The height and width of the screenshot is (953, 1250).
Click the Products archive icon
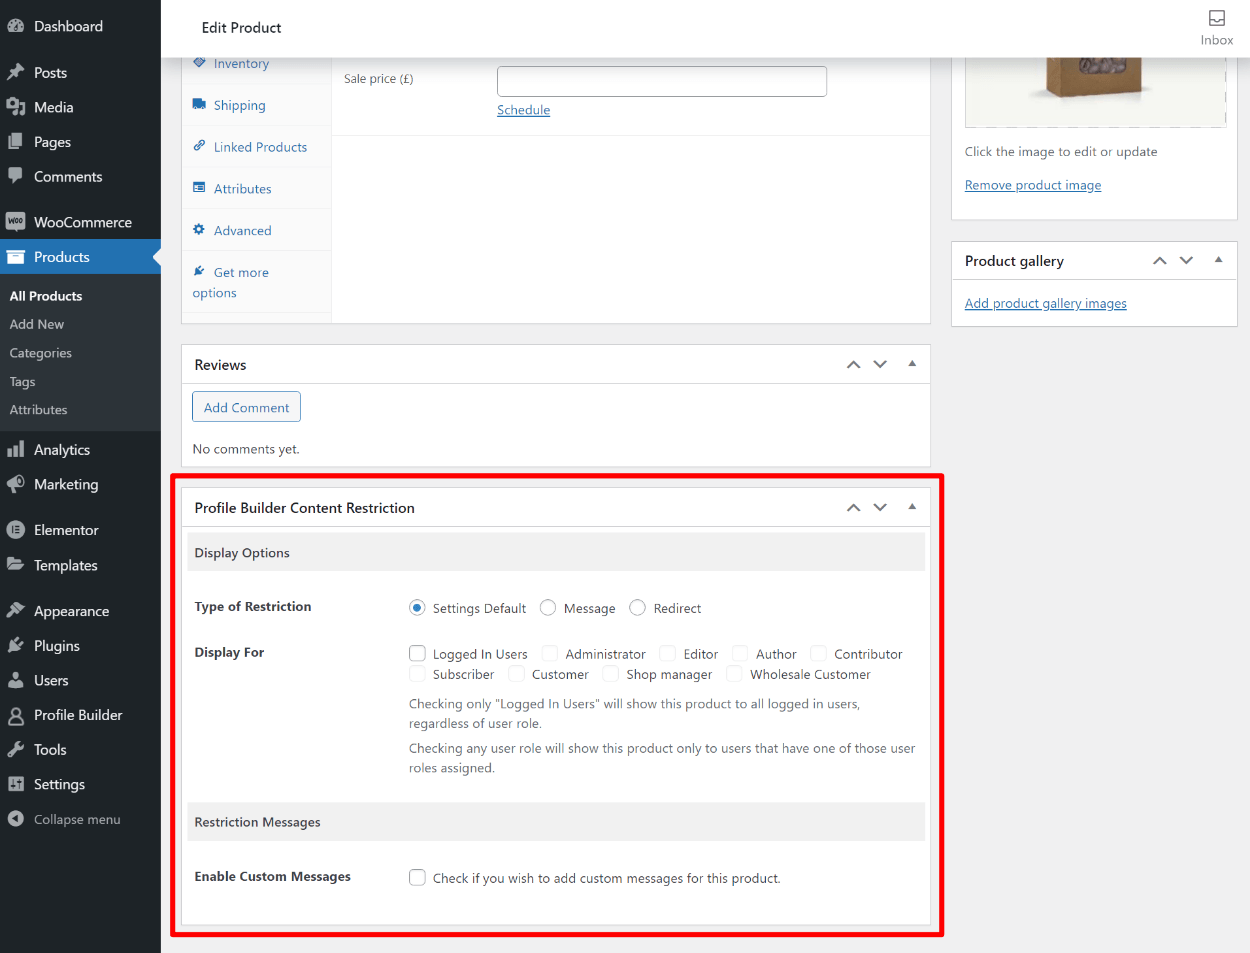(15, 257)
